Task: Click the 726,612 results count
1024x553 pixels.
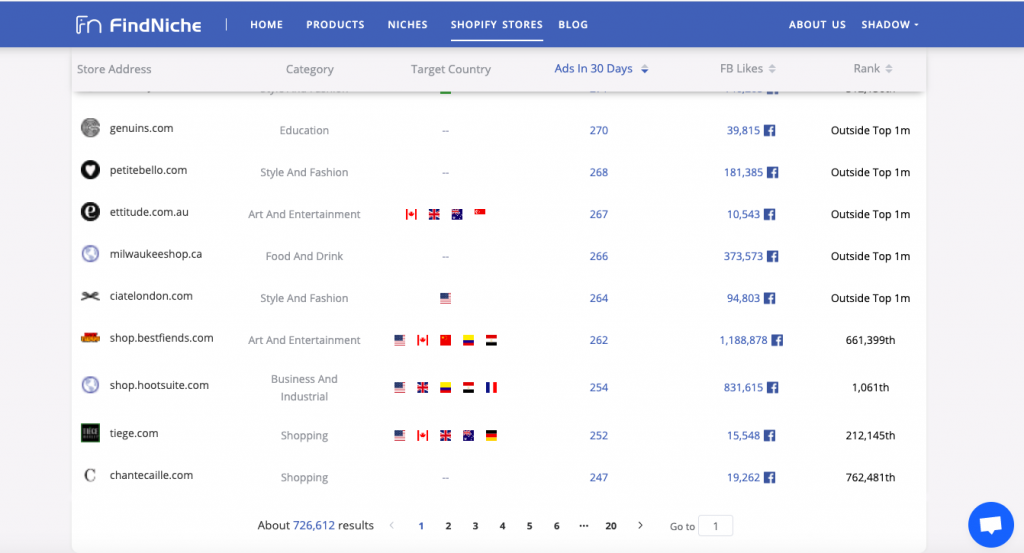Action: point(313,525)
